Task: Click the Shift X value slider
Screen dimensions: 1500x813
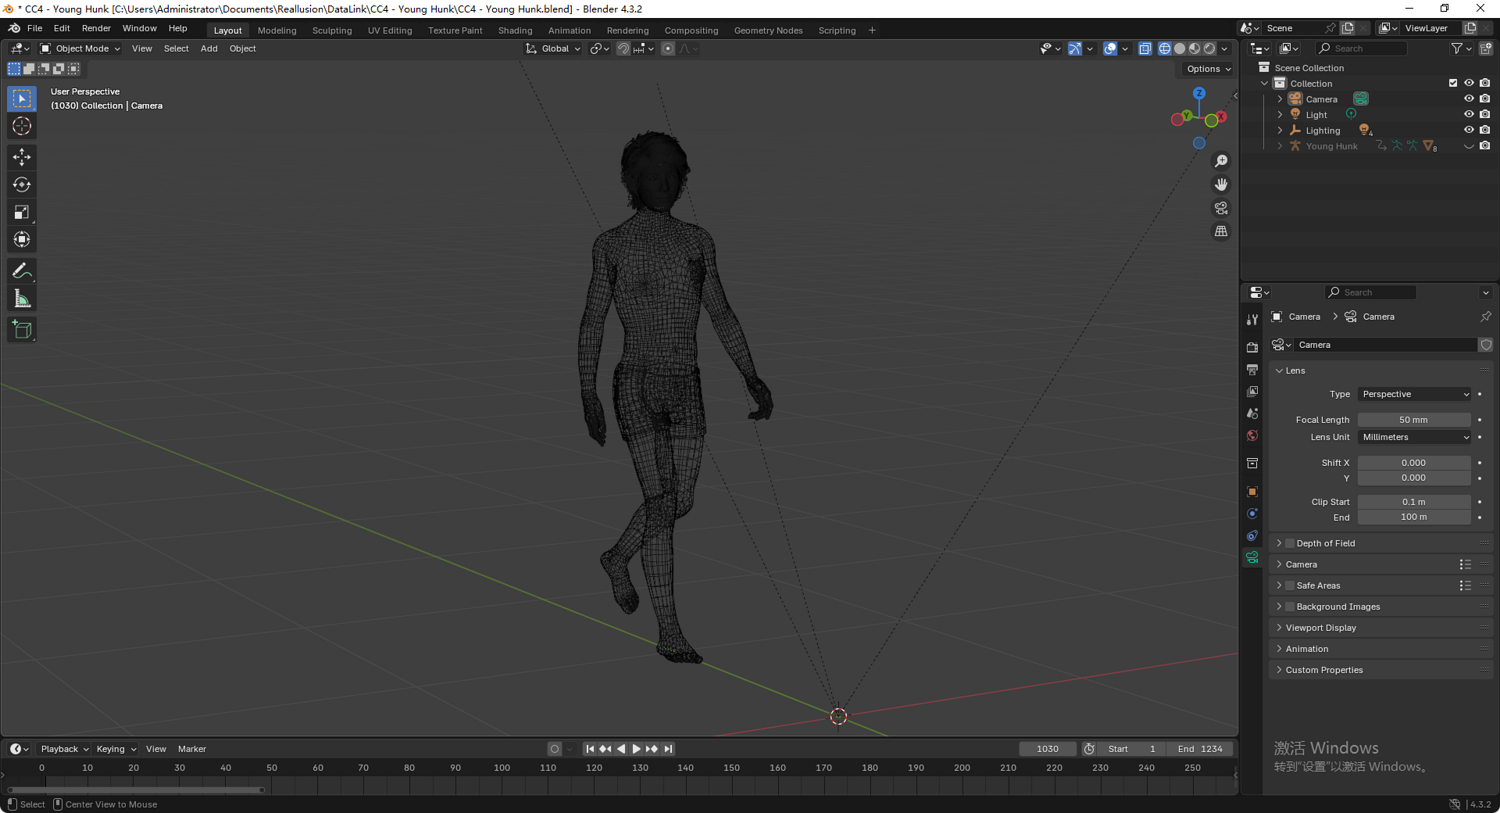Action: point(1414,463)
